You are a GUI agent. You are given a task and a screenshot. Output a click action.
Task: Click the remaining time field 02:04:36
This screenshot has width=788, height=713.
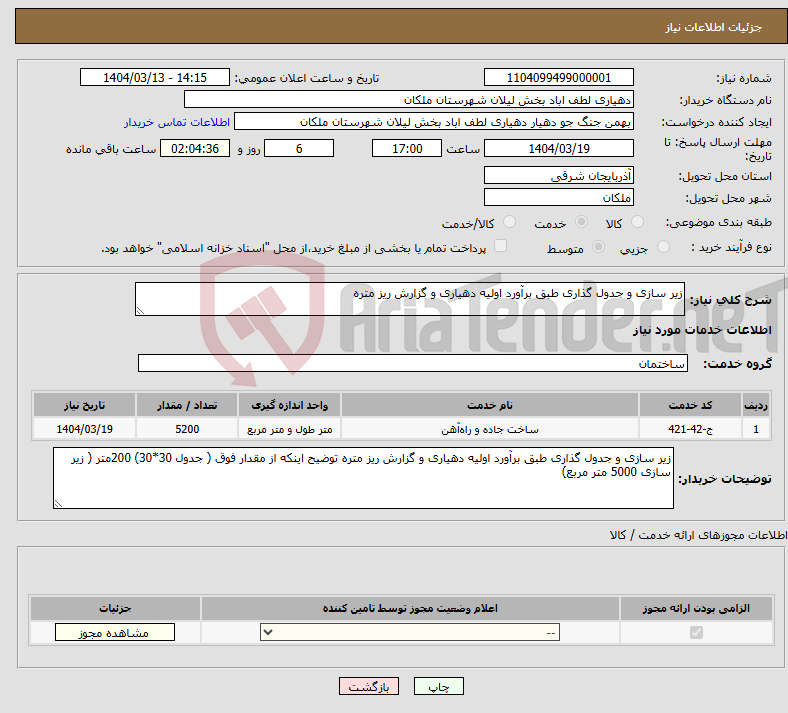click(195, 148)
